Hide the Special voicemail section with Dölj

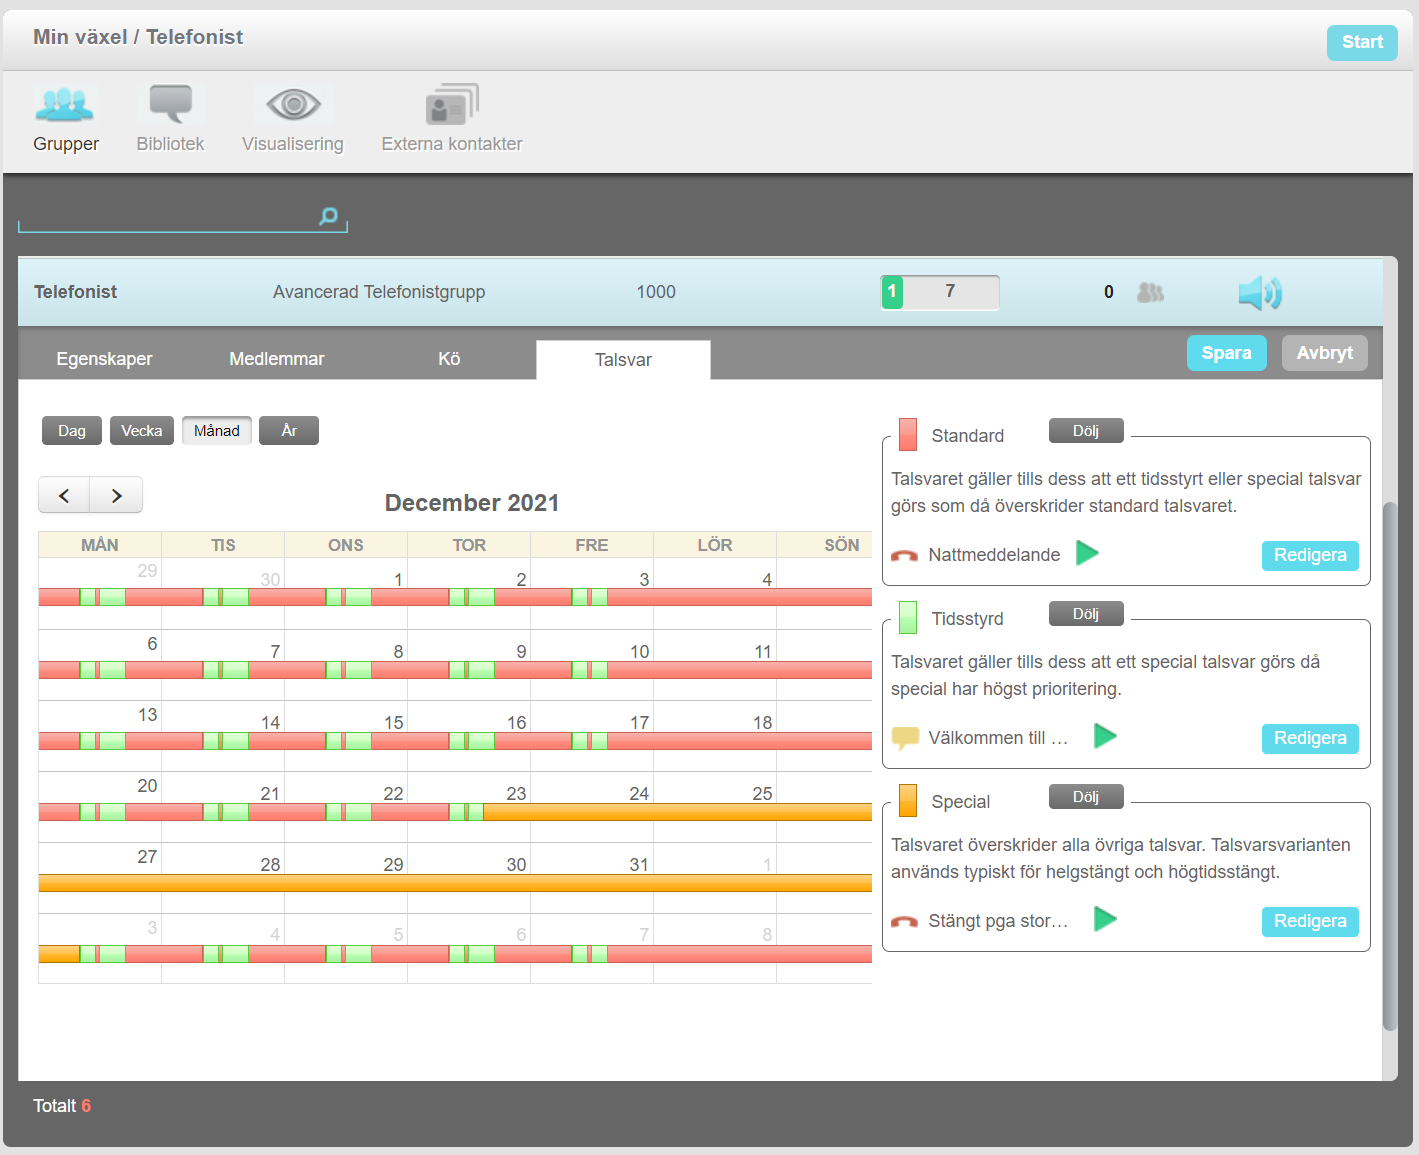coord(1086,797)
